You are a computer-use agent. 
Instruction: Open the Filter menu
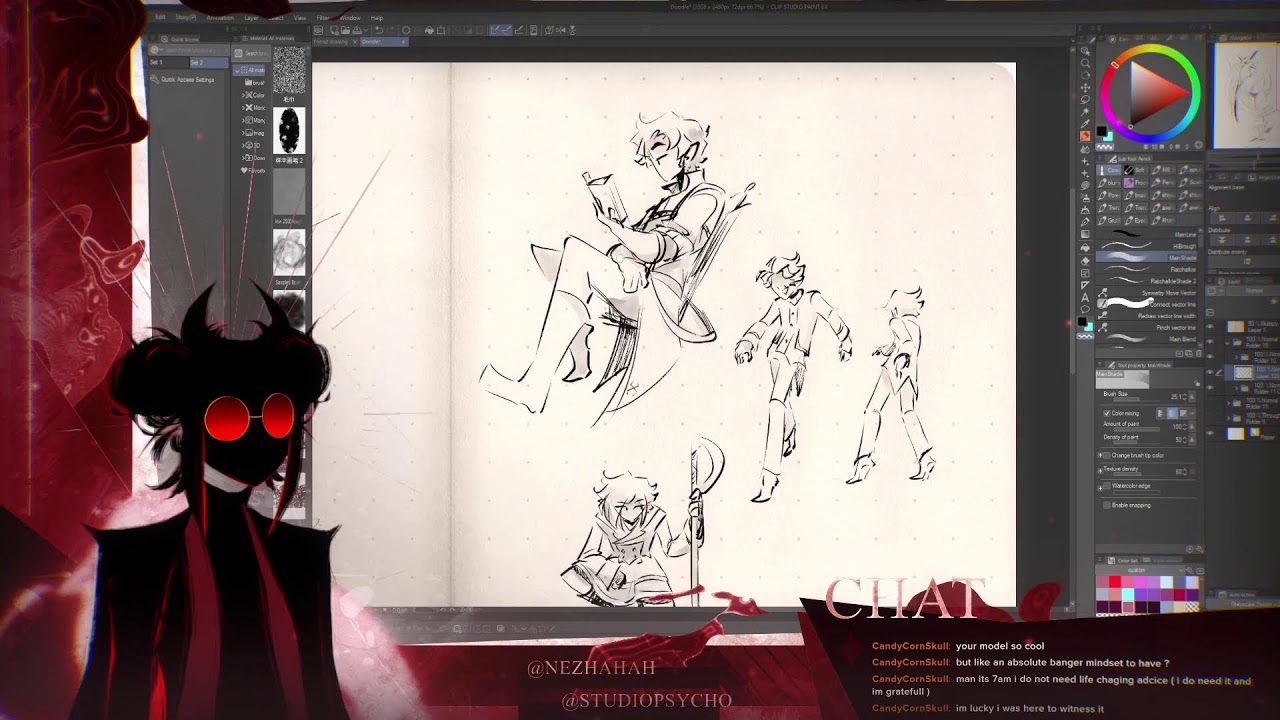[322, 17]
